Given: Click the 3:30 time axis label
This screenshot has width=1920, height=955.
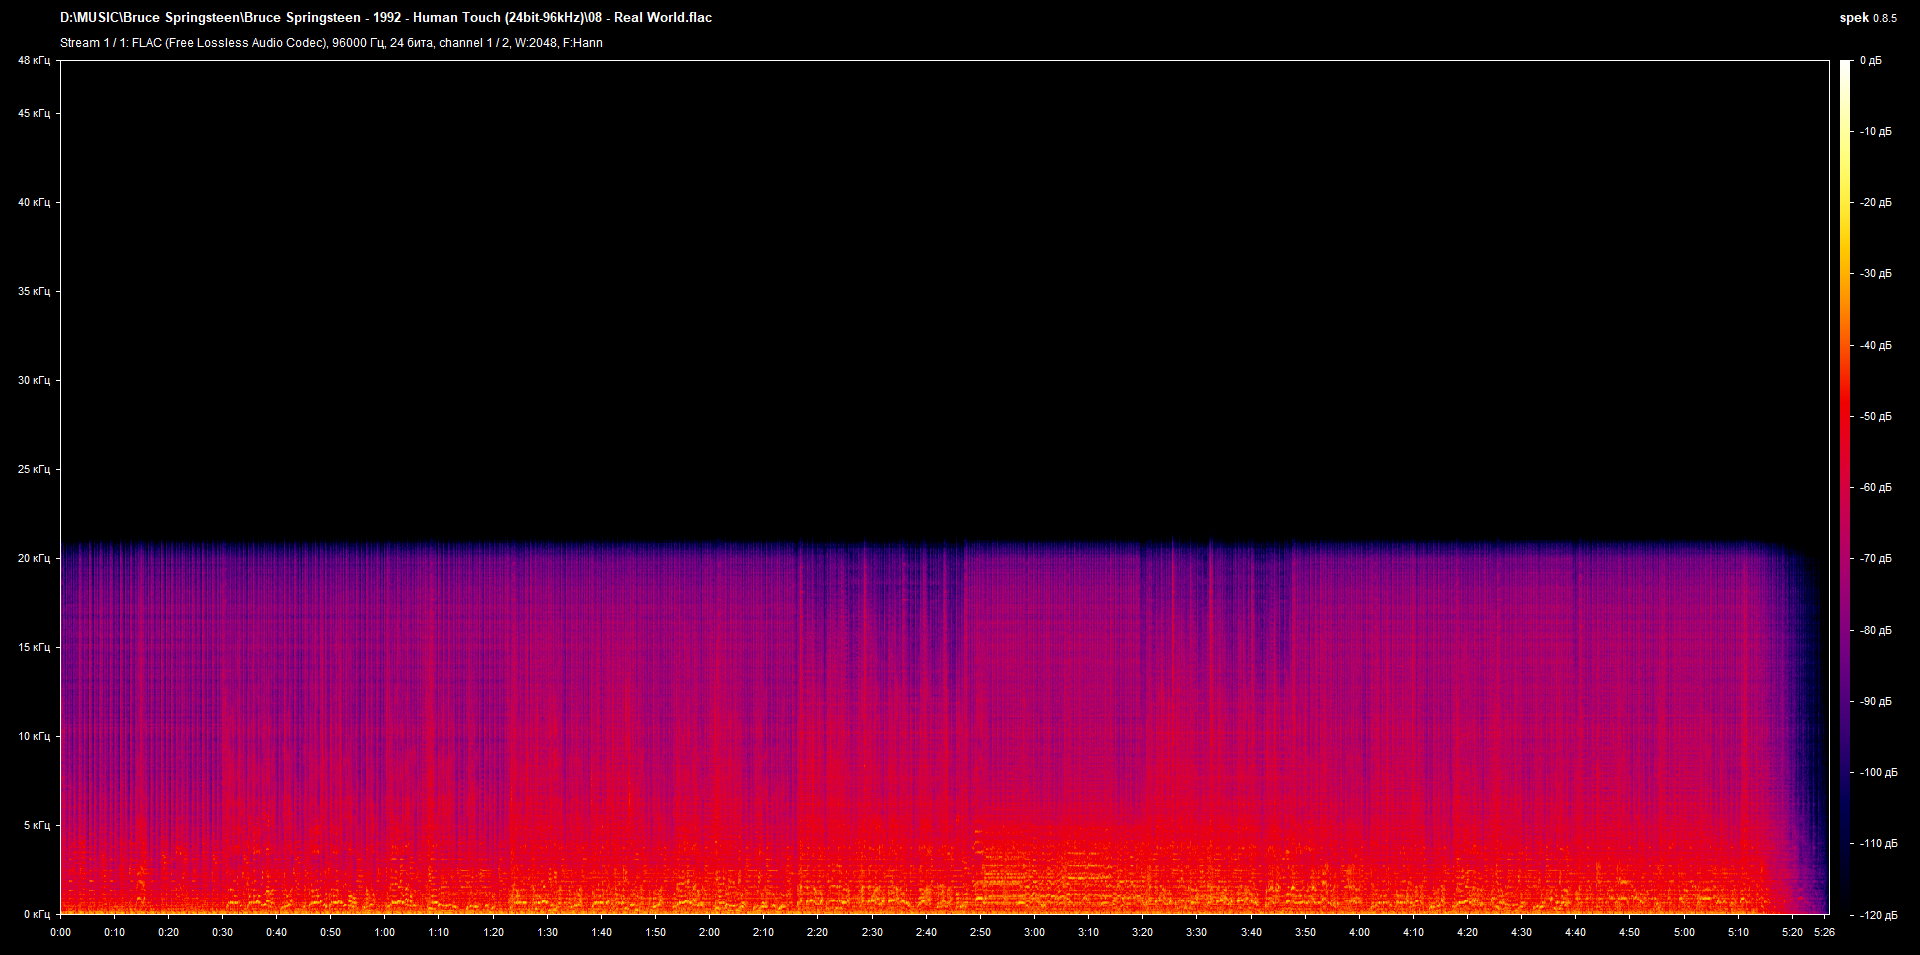Looking at the screenshot, I should [x=1196, y=932].
